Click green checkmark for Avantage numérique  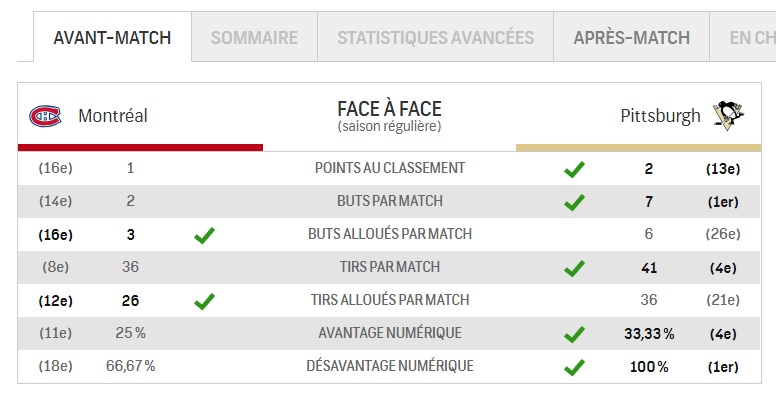pyautogui.click(x=574, y=335)
